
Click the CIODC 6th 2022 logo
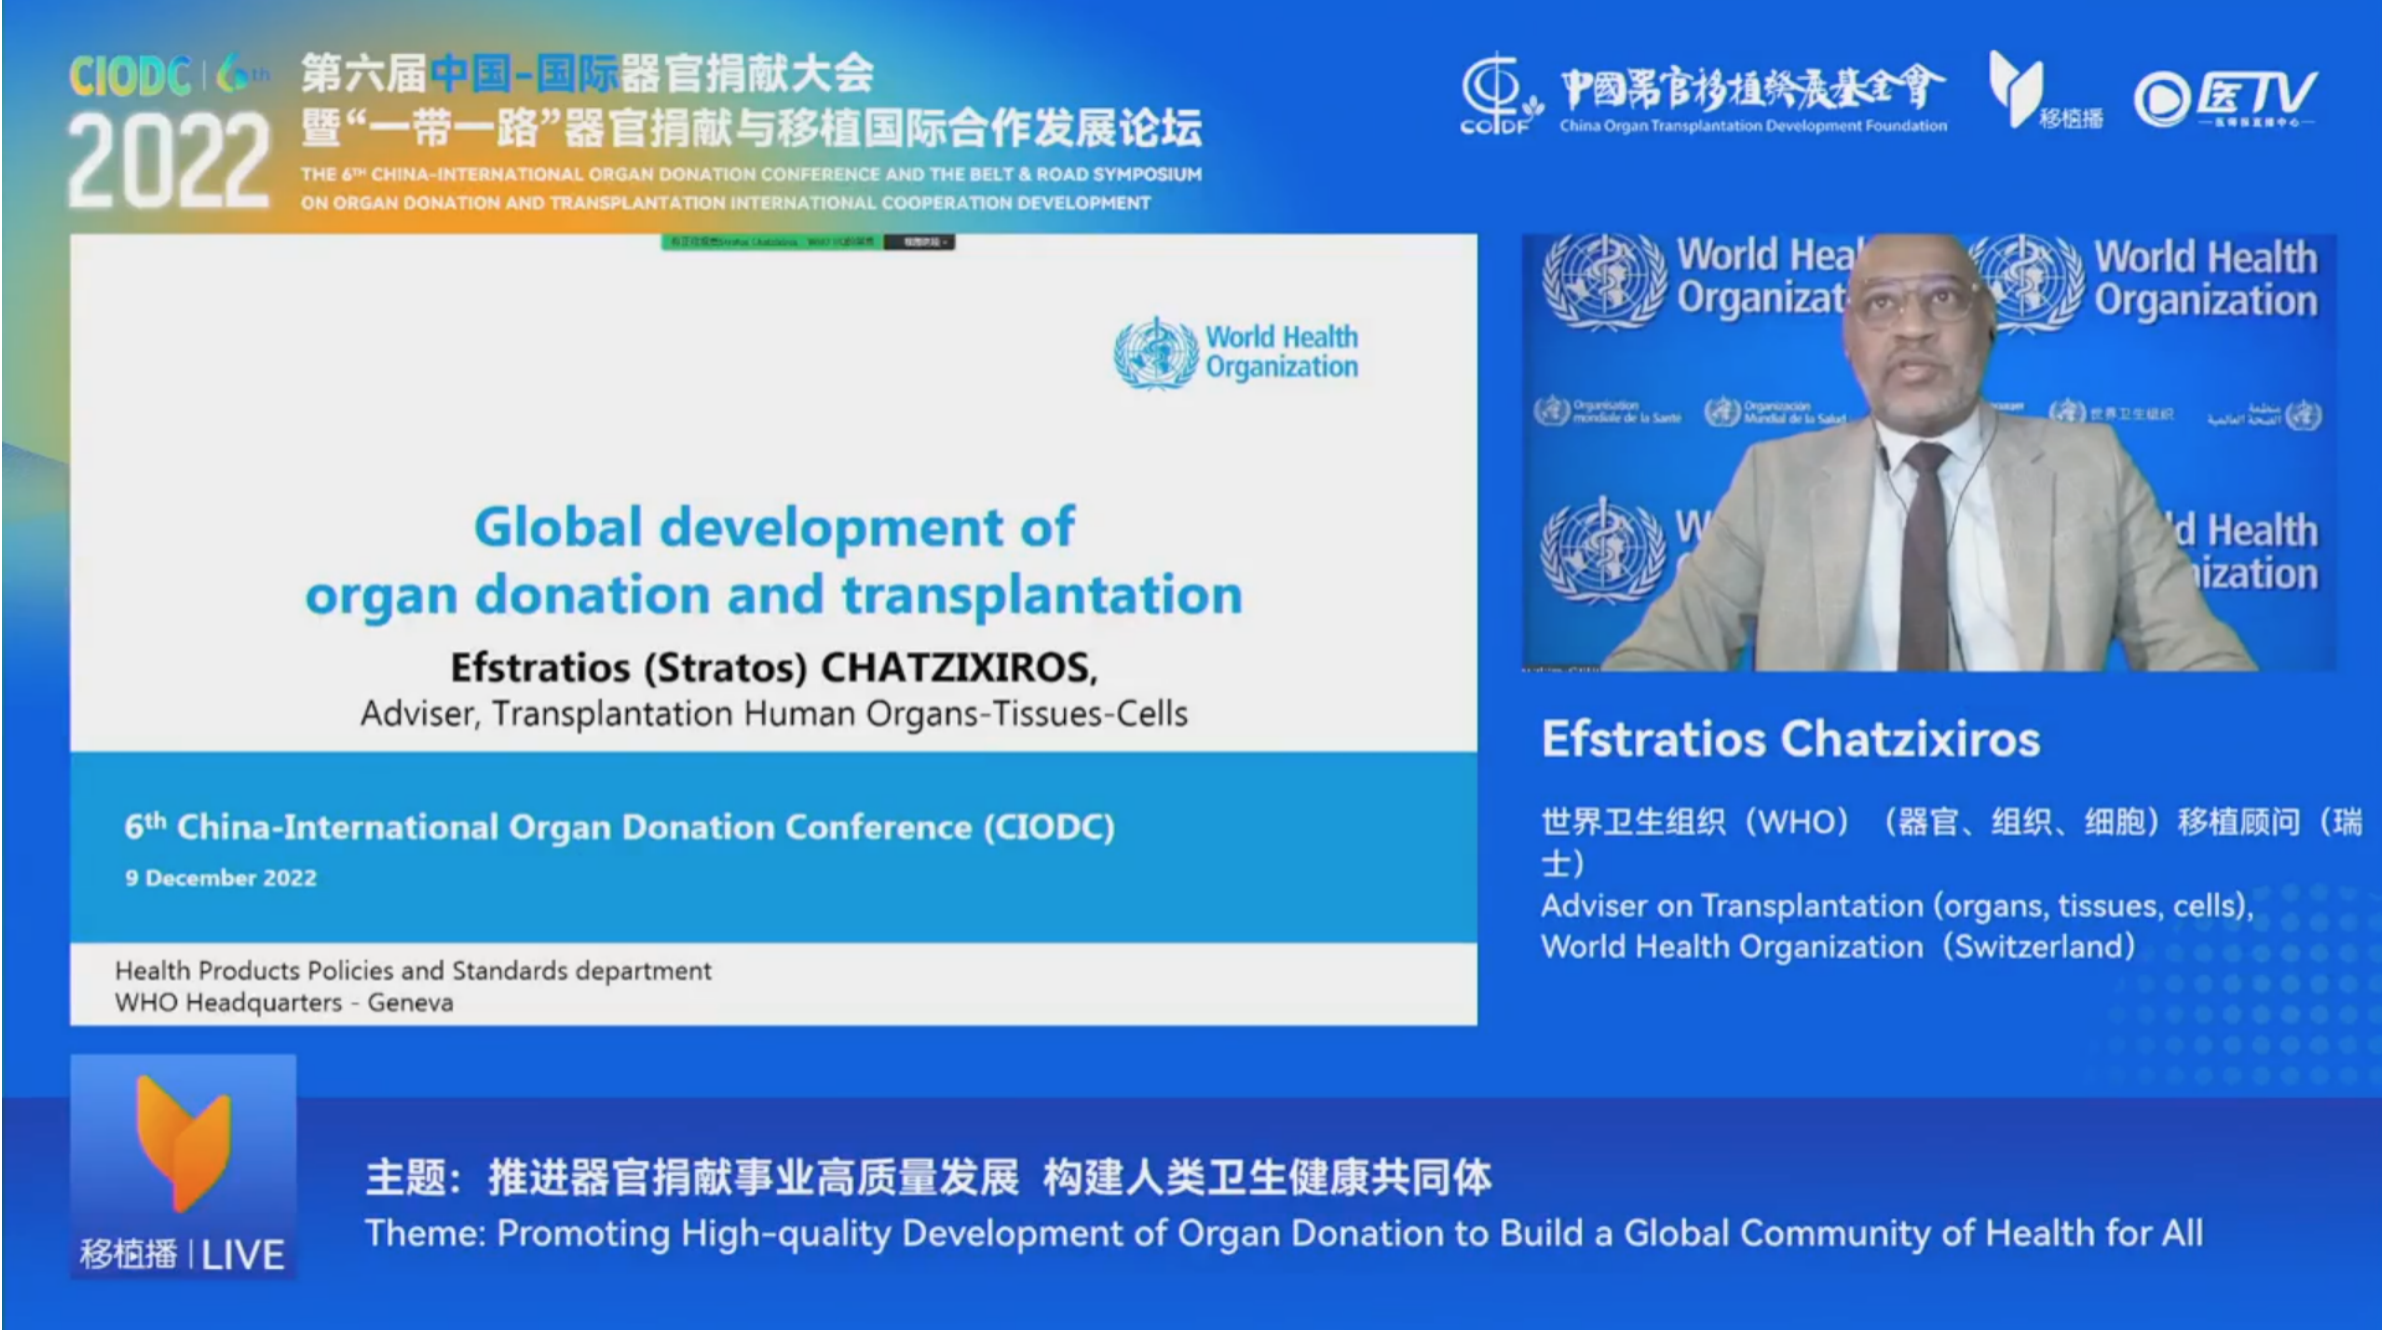169,131
